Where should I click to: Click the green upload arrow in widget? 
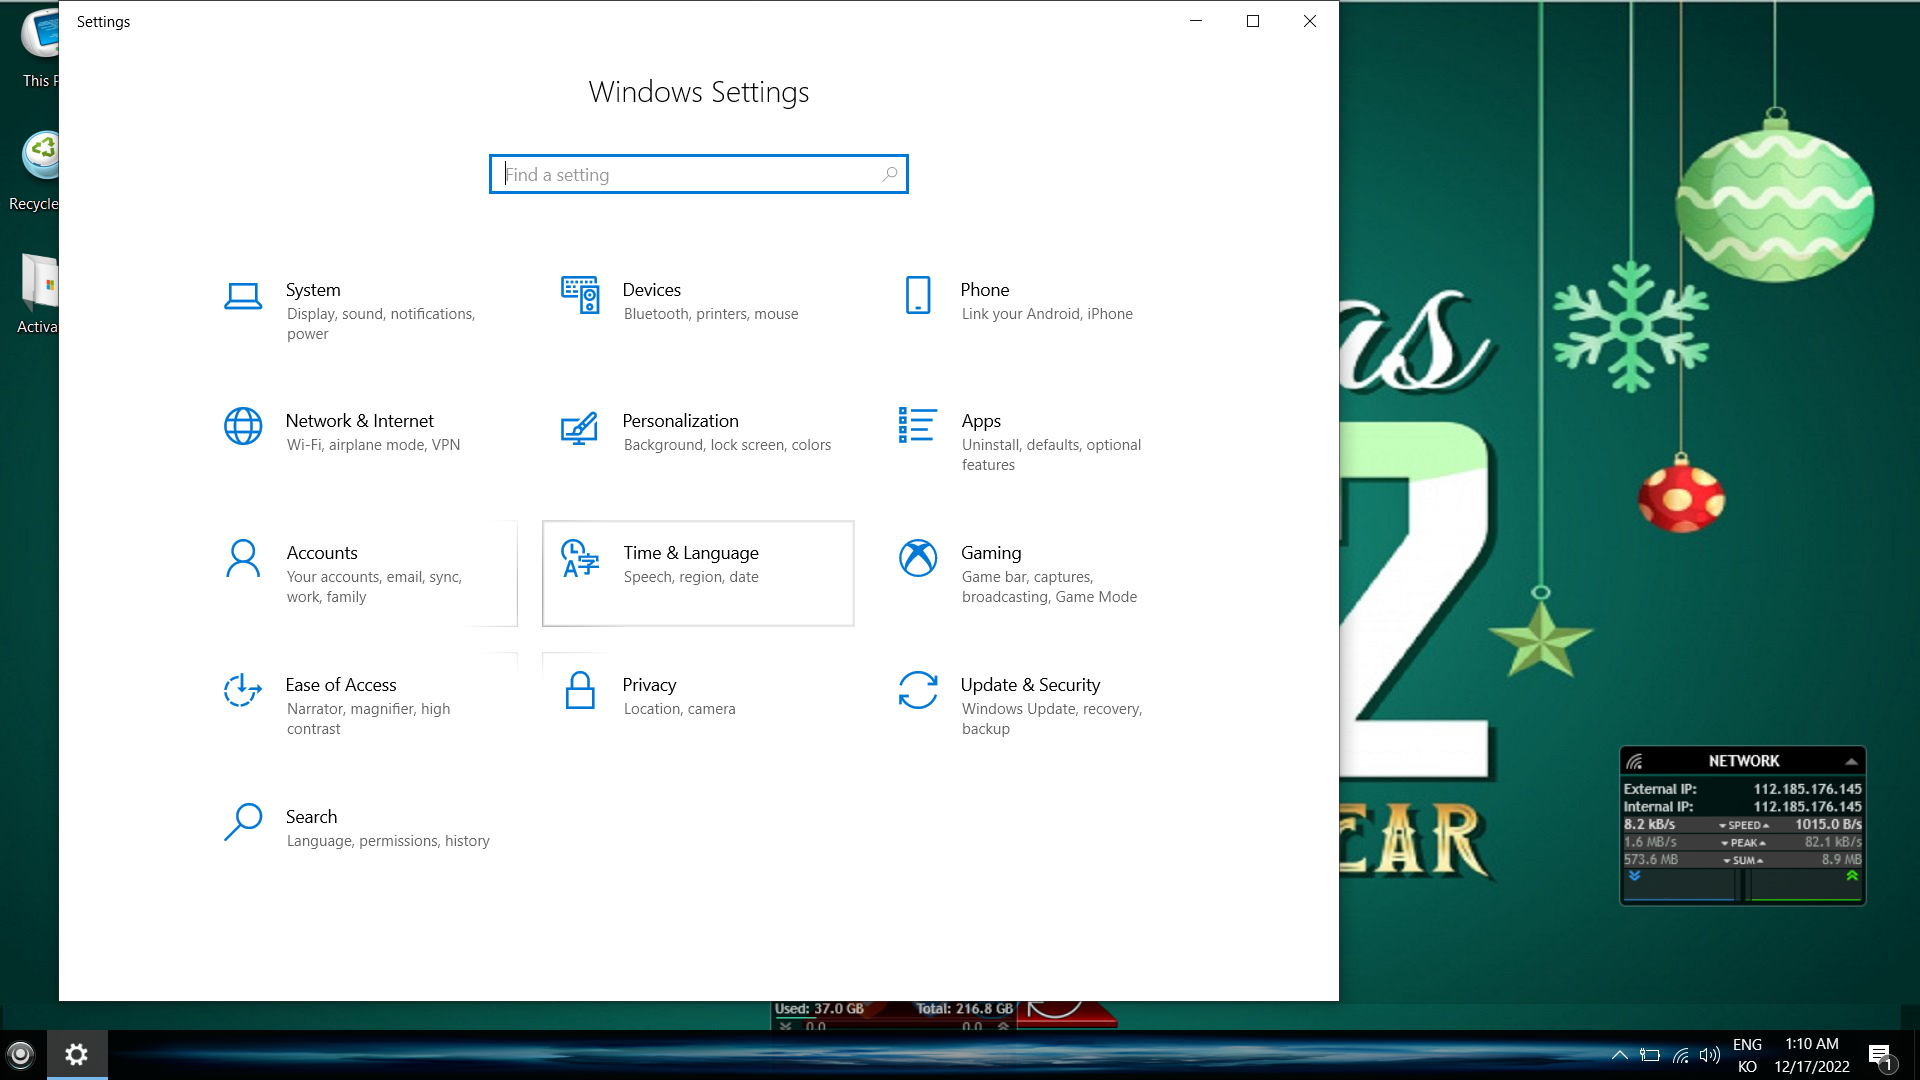[1852, 876]
